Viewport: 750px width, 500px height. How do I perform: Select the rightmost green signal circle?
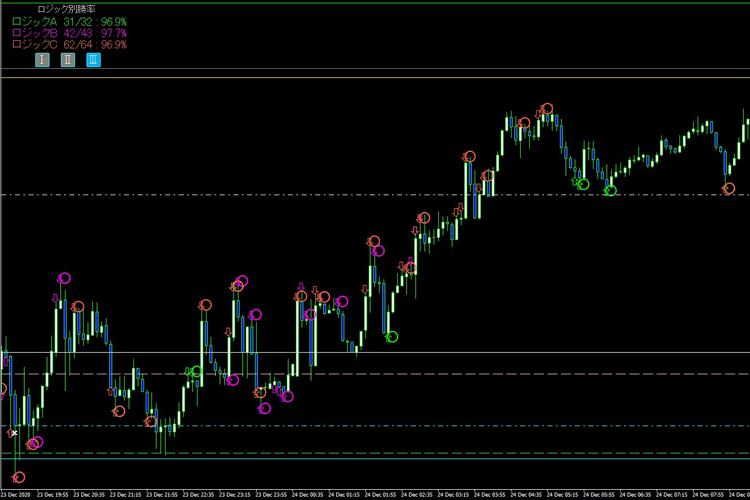[x=611, y=190]
